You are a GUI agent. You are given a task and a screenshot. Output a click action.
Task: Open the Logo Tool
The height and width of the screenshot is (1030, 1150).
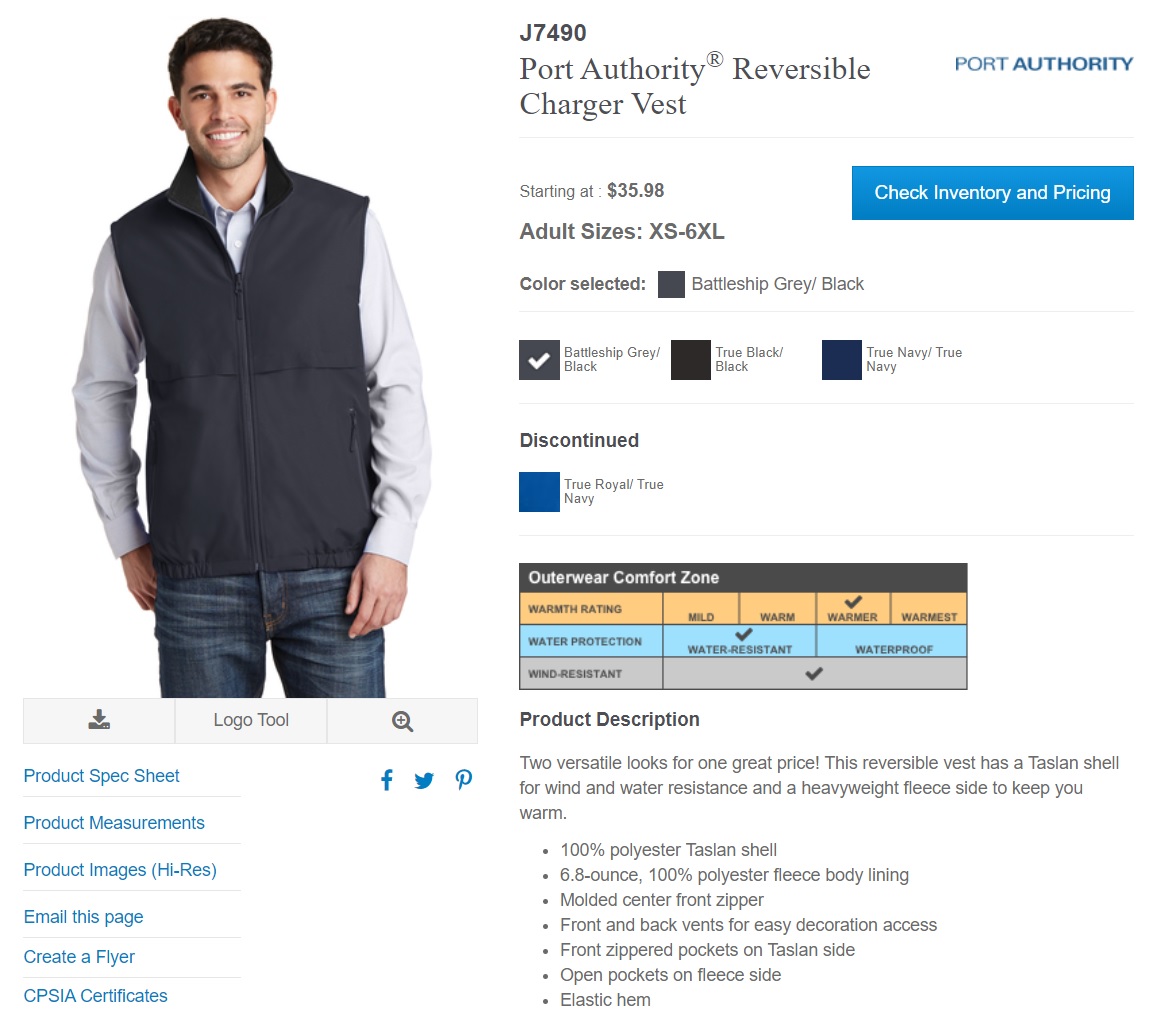[251, 720]
